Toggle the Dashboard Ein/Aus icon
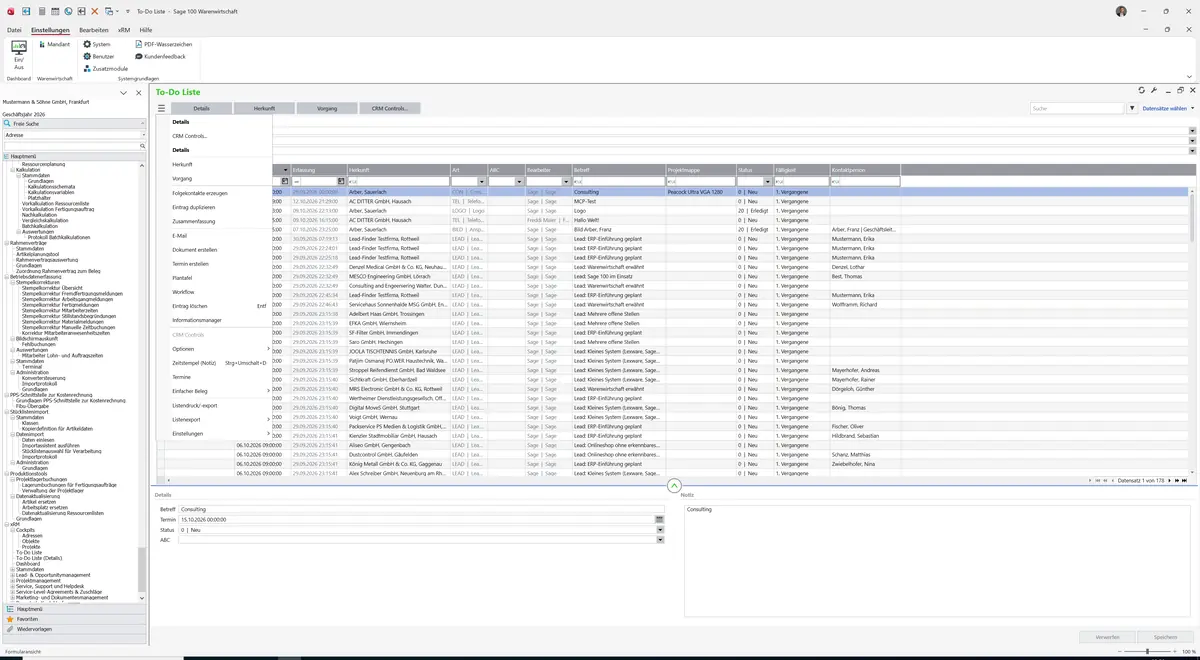This screenshot has width=1200, height=660. pos(18,54)
